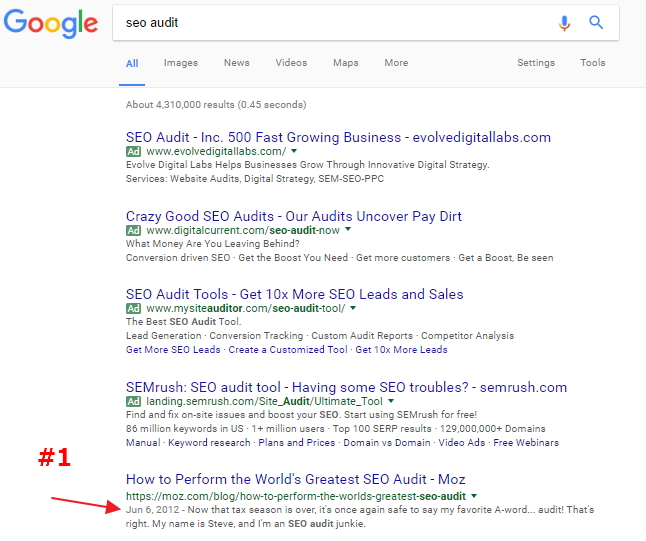Click the Ad badge beside mysiteauditor.com
Viewport: 646px width, 541px height.
click(133, 308)
